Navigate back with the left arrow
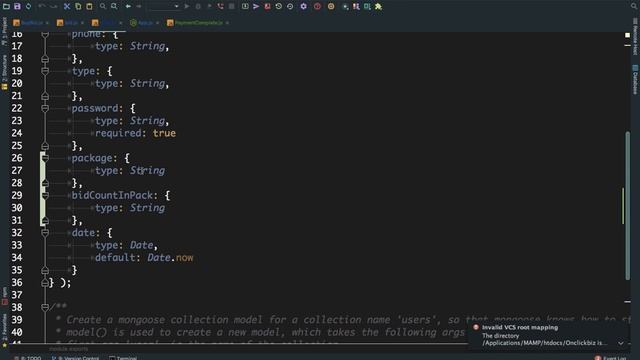Viewport: 640px width, 360px height. coord(128,6)
